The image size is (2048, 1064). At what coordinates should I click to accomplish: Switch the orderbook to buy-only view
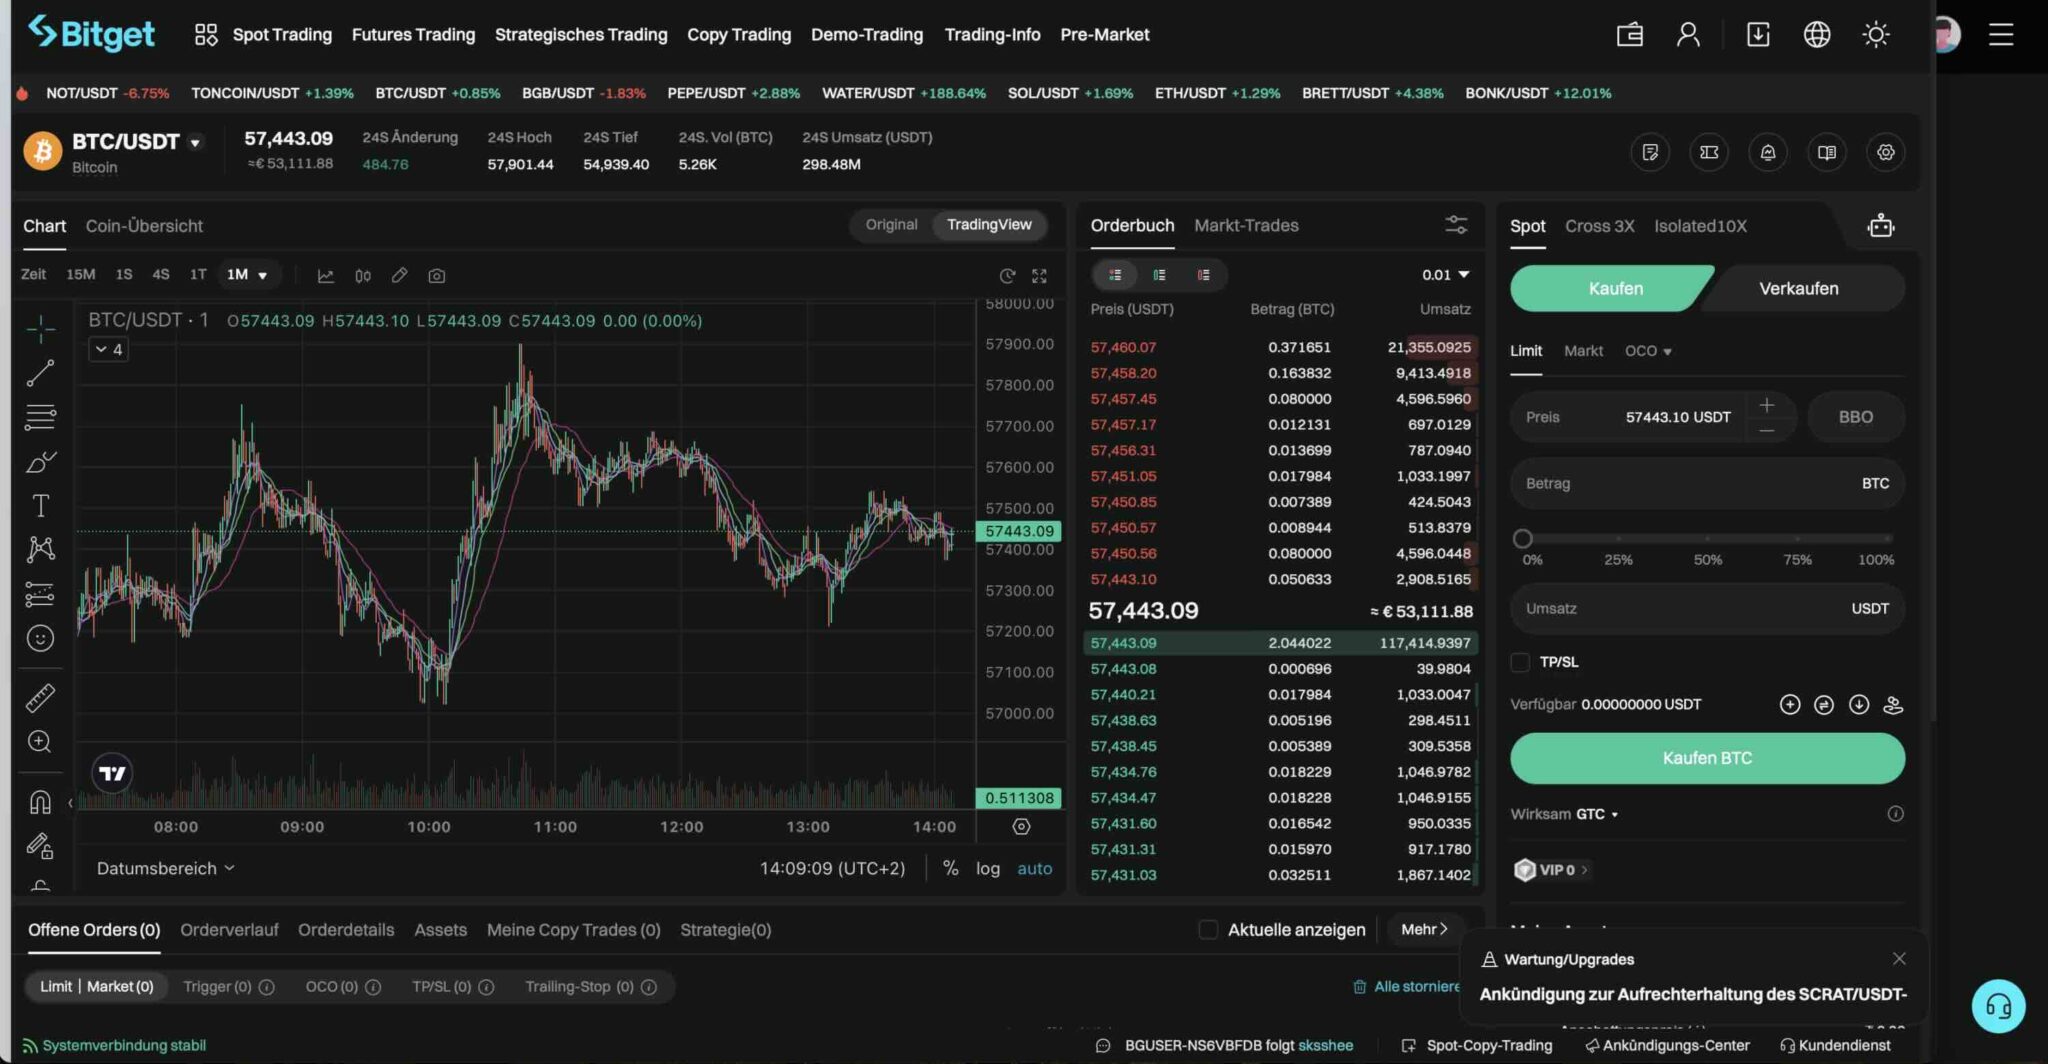pyautogui.click(x=1159, y=274)
